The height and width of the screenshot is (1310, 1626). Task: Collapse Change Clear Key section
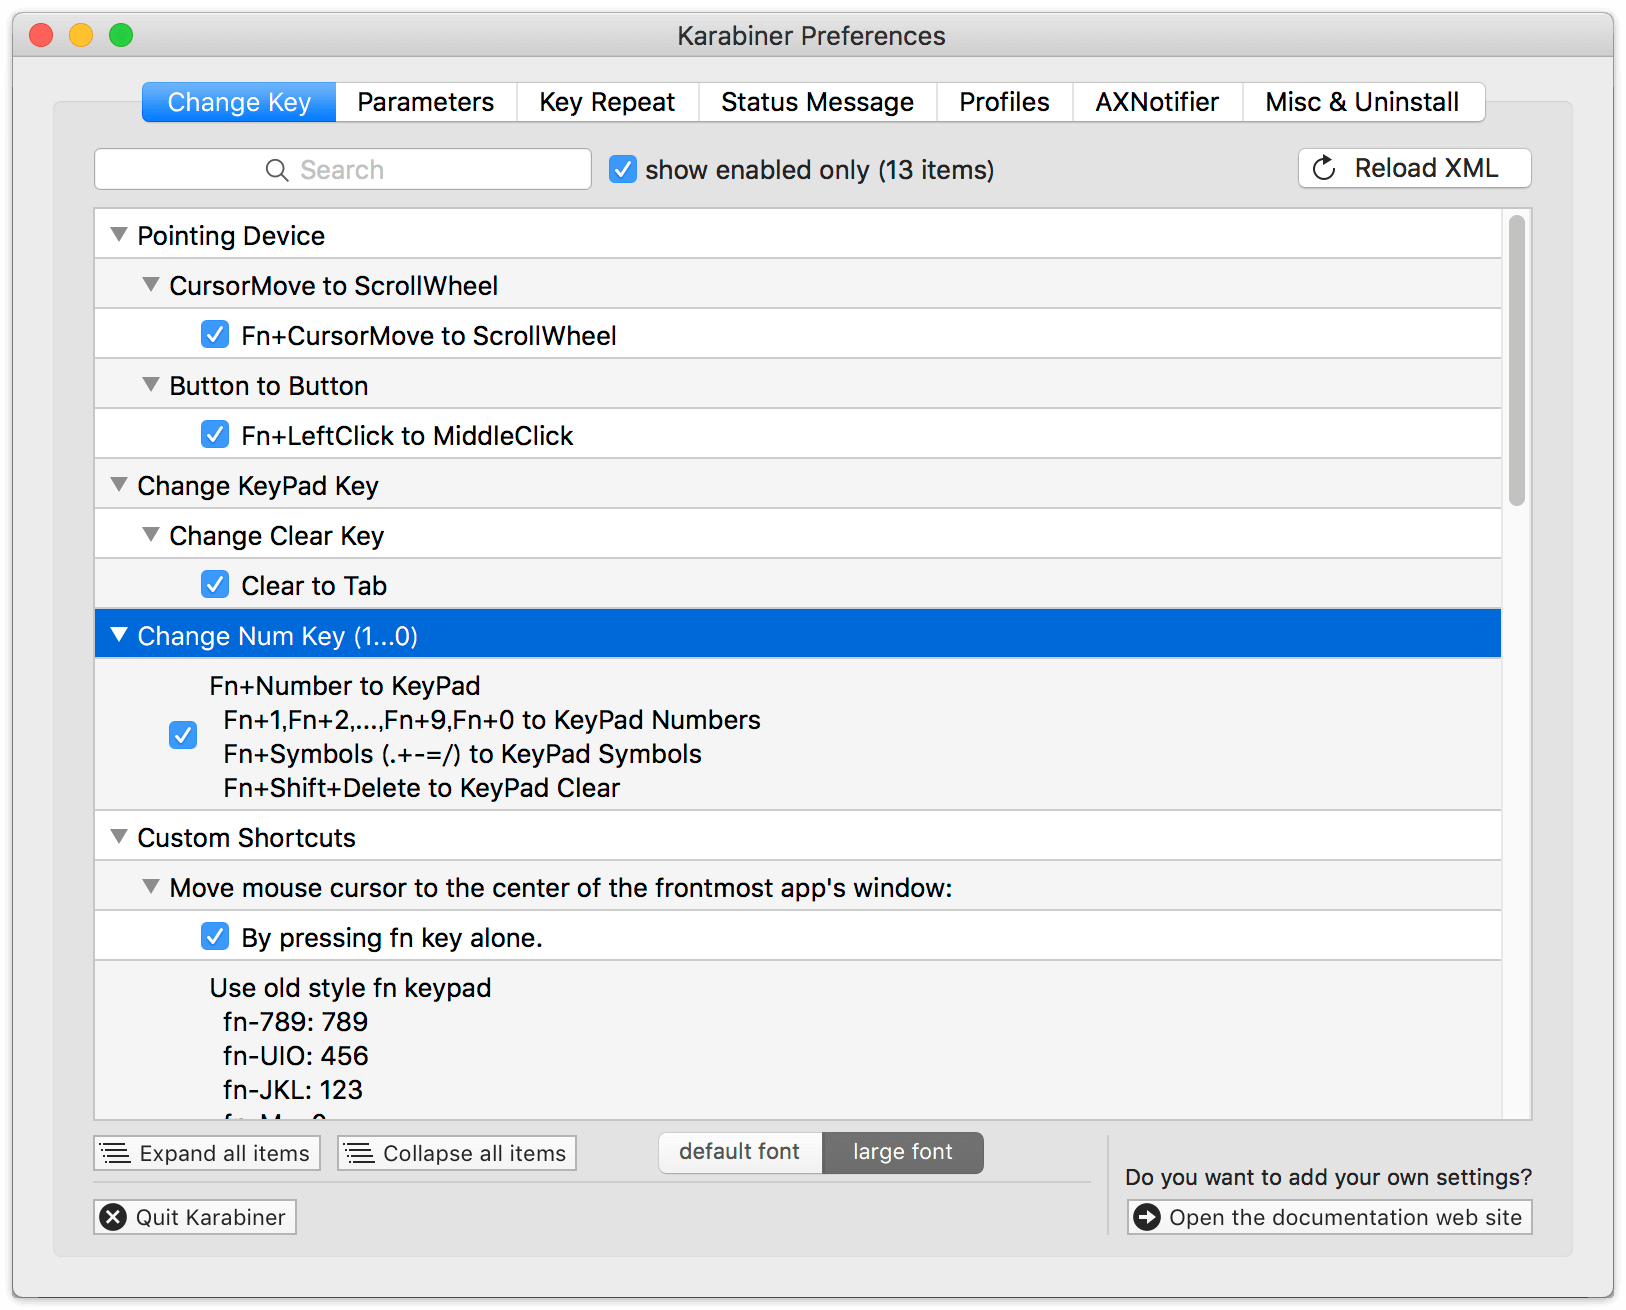pyautogui.click(x=151, y=535)
